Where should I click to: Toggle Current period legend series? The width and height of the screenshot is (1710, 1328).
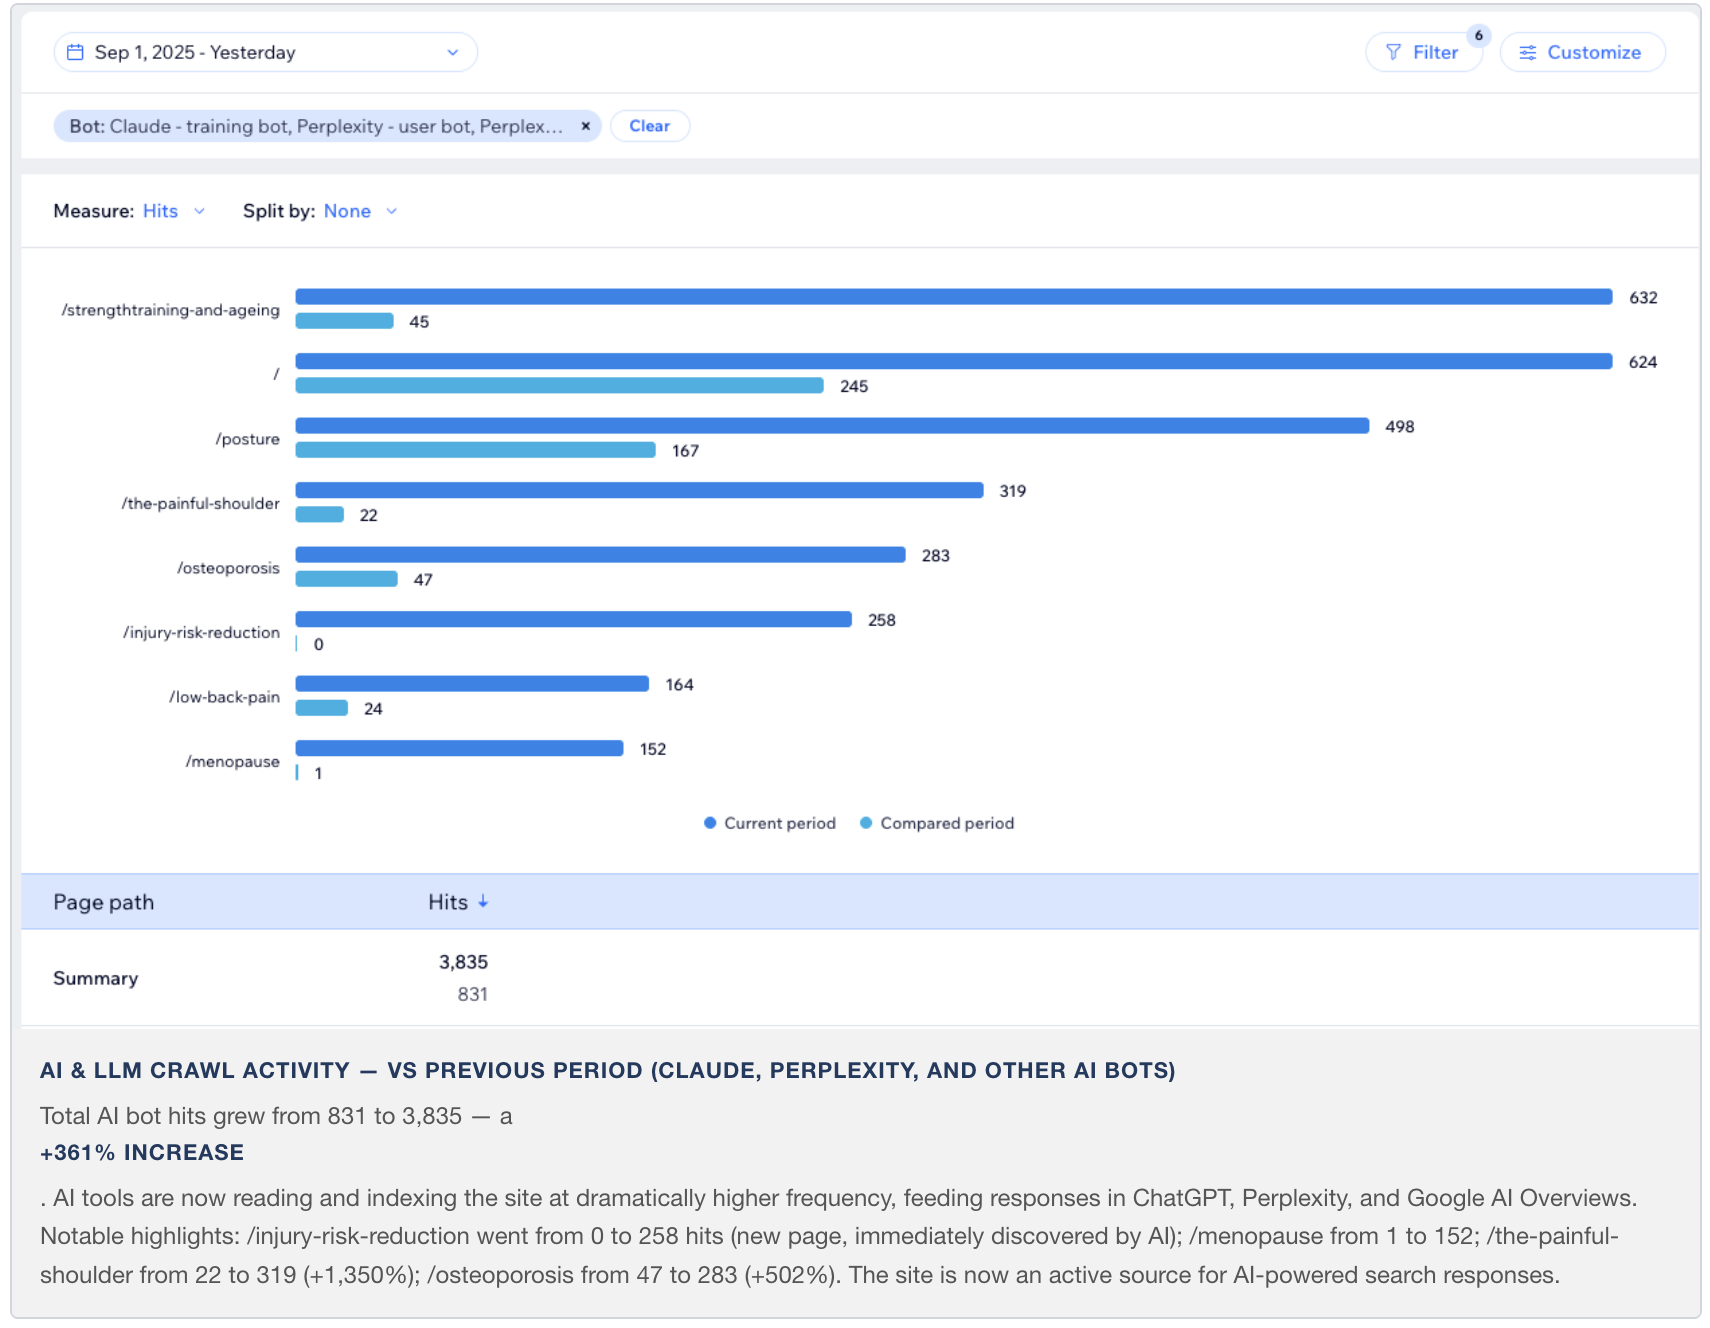(x=770, y=823)
